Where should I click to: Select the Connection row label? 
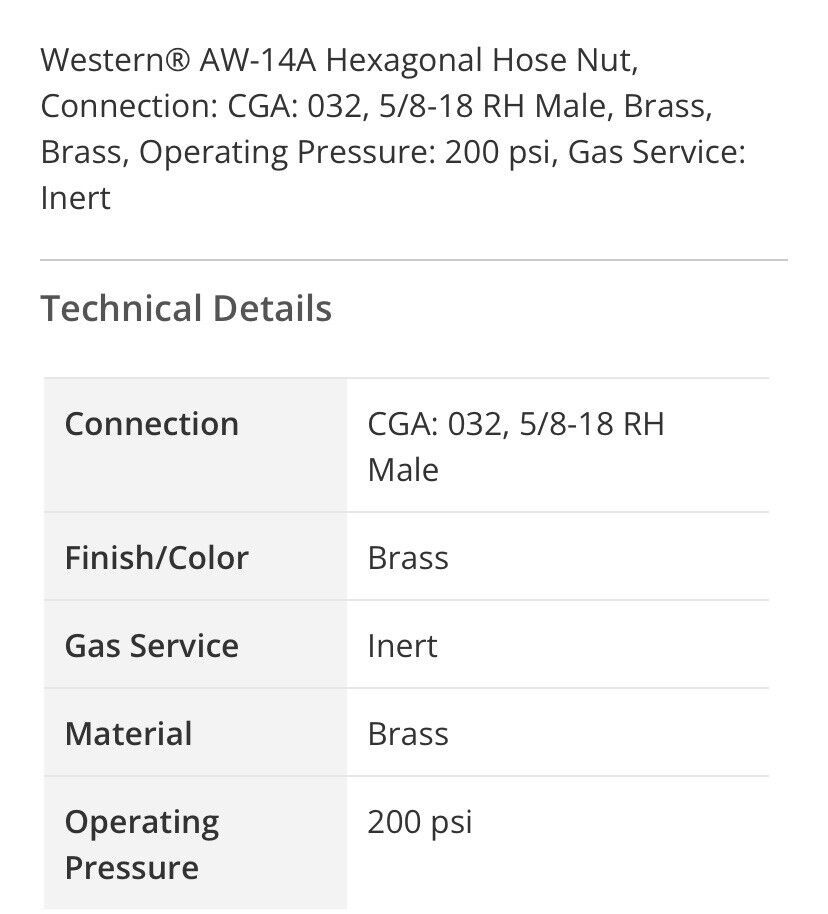[x=152, y=424]
